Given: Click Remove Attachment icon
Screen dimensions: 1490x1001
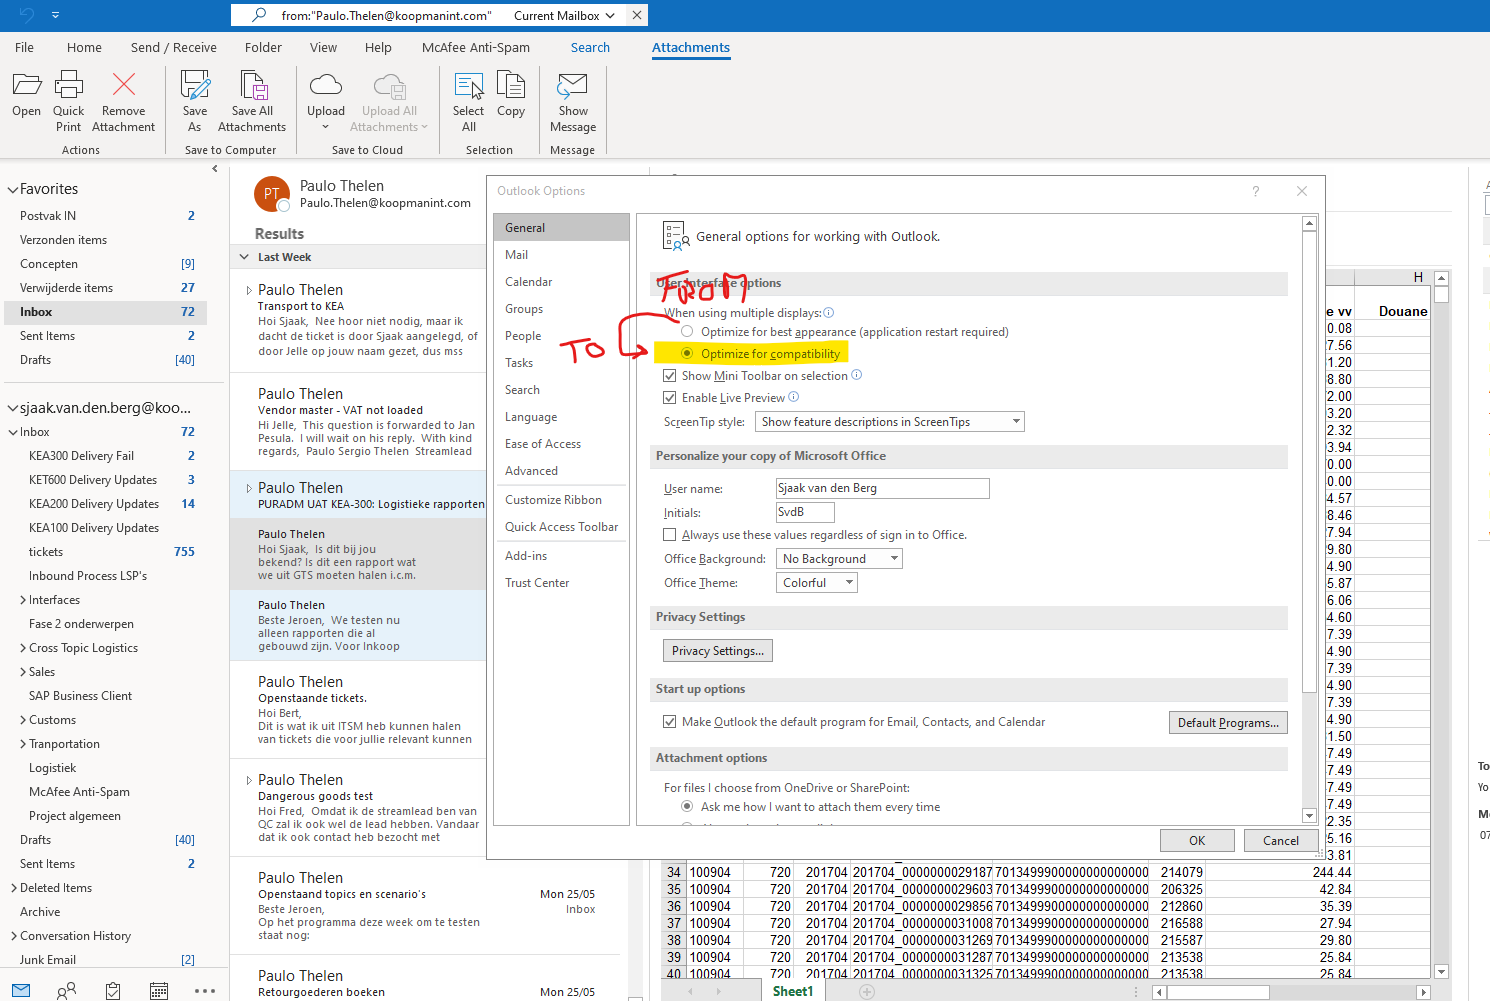Looking at the screenshot, I should click(x=124, y=85).
